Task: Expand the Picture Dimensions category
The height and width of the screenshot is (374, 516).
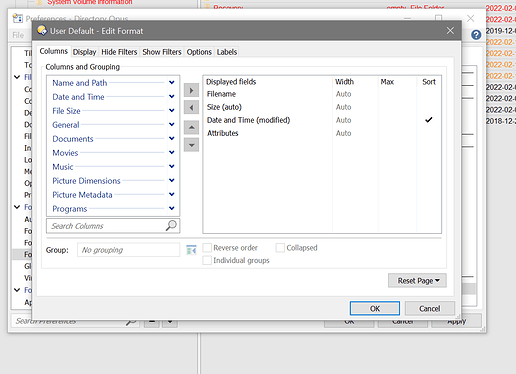Action: coord(172,180)
